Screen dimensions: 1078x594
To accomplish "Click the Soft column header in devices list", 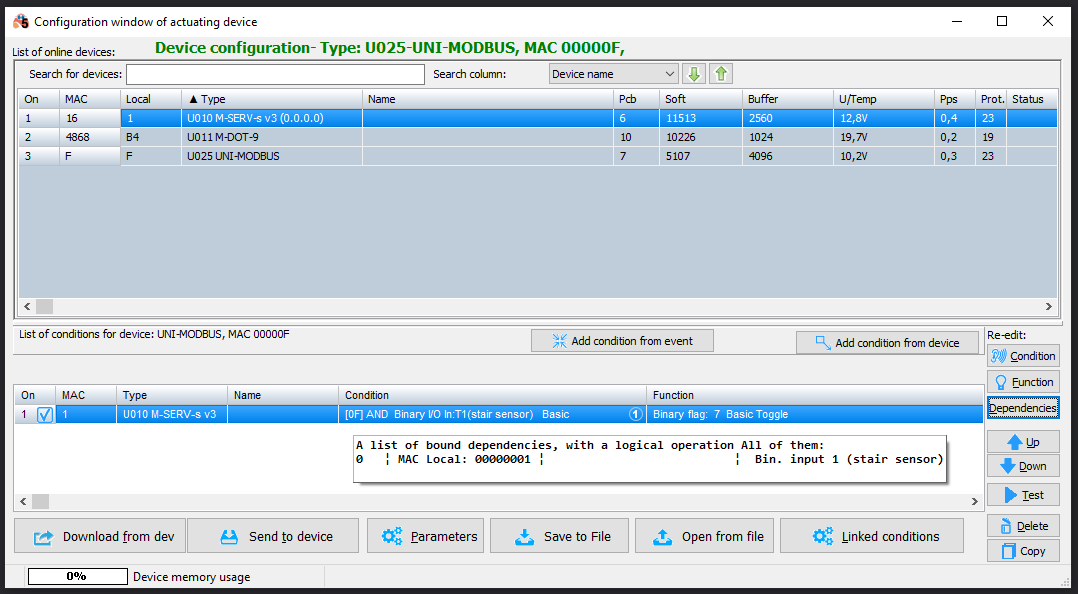I will click(x=701, y=99).
